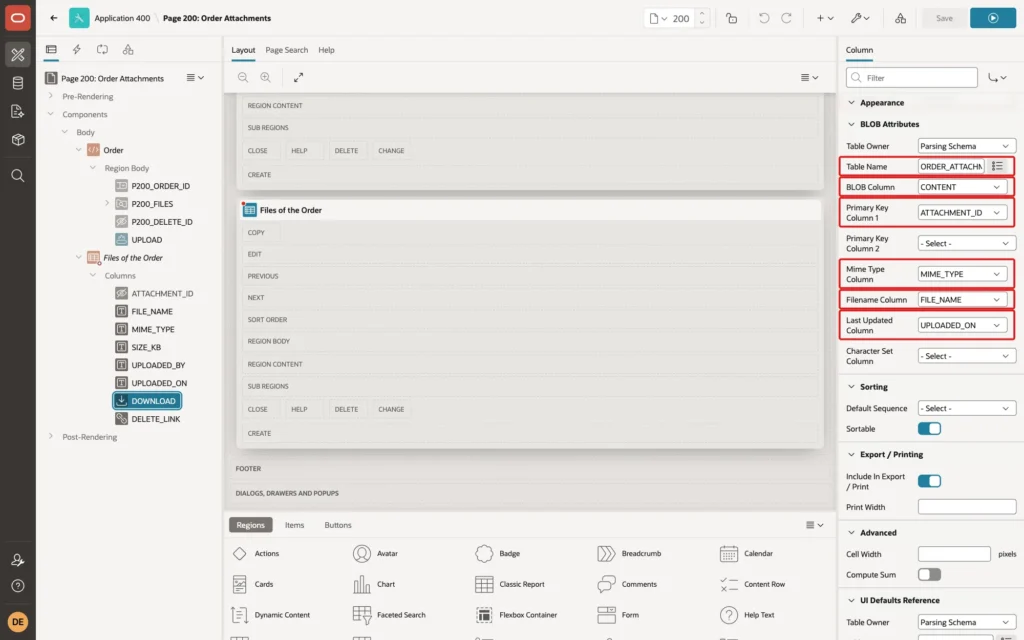Collapse the BLOB Attributes section
This screenshot has width=1024, height=640.
click(x=851, y=124)
